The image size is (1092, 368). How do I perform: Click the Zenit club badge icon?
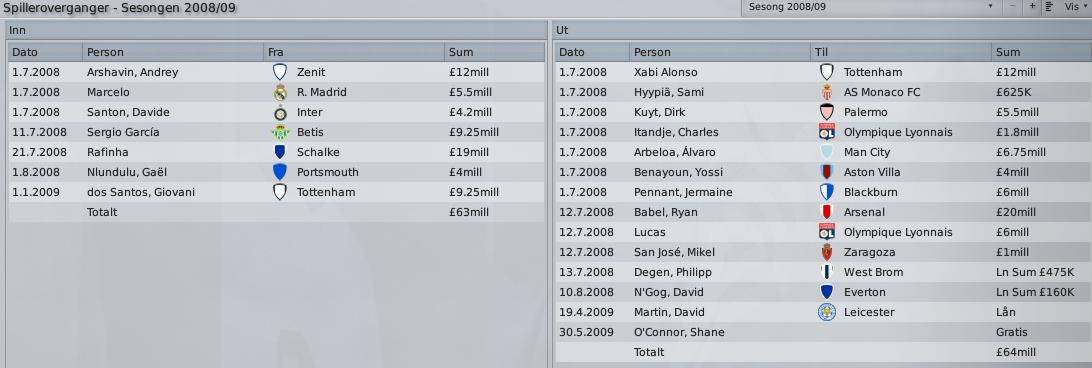(280, 72)
